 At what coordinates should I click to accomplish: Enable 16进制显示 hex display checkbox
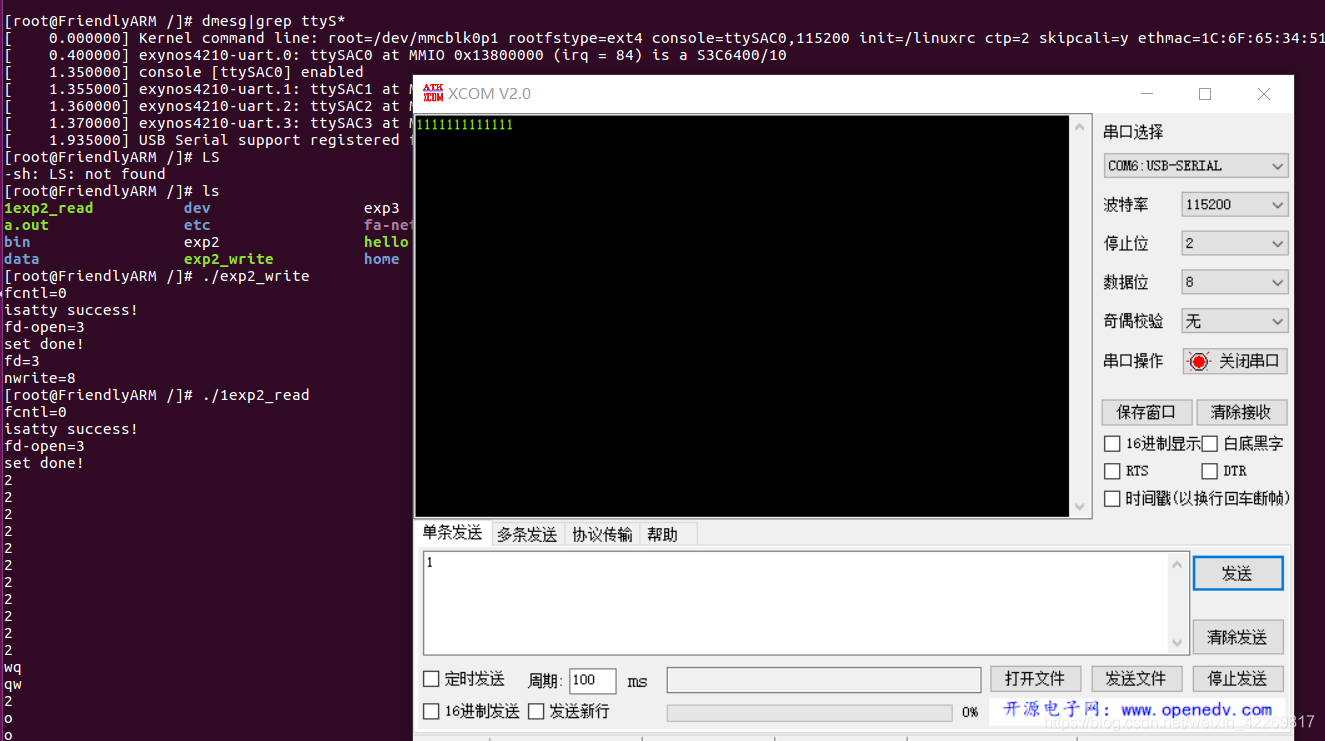point(1112,444)
